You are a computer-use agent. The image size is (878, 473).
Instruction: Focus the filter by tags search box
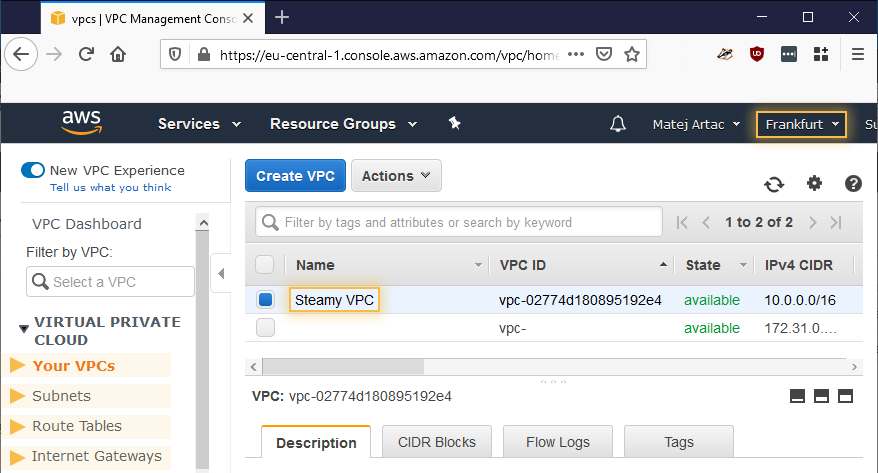459,222
